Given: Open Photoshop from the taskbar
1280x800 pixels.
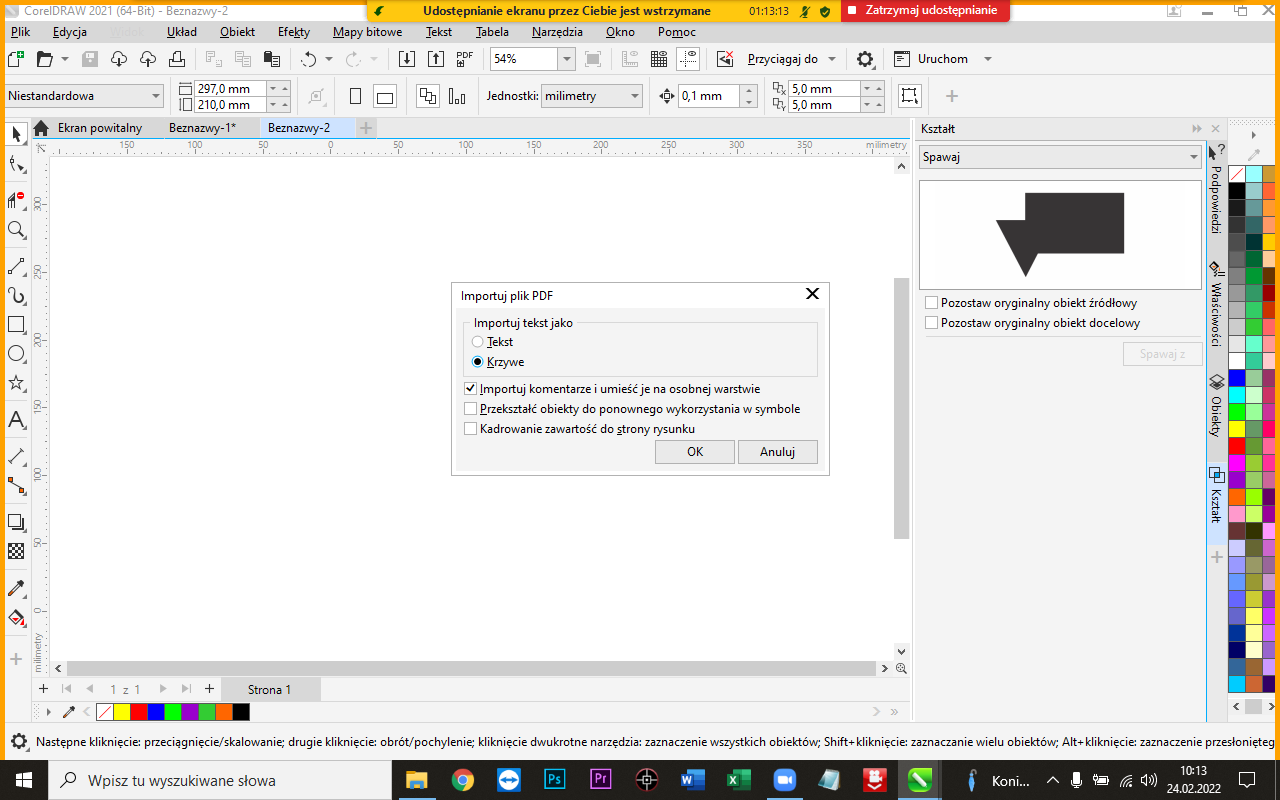Looking at the screenshot, I should coord(555,780).
